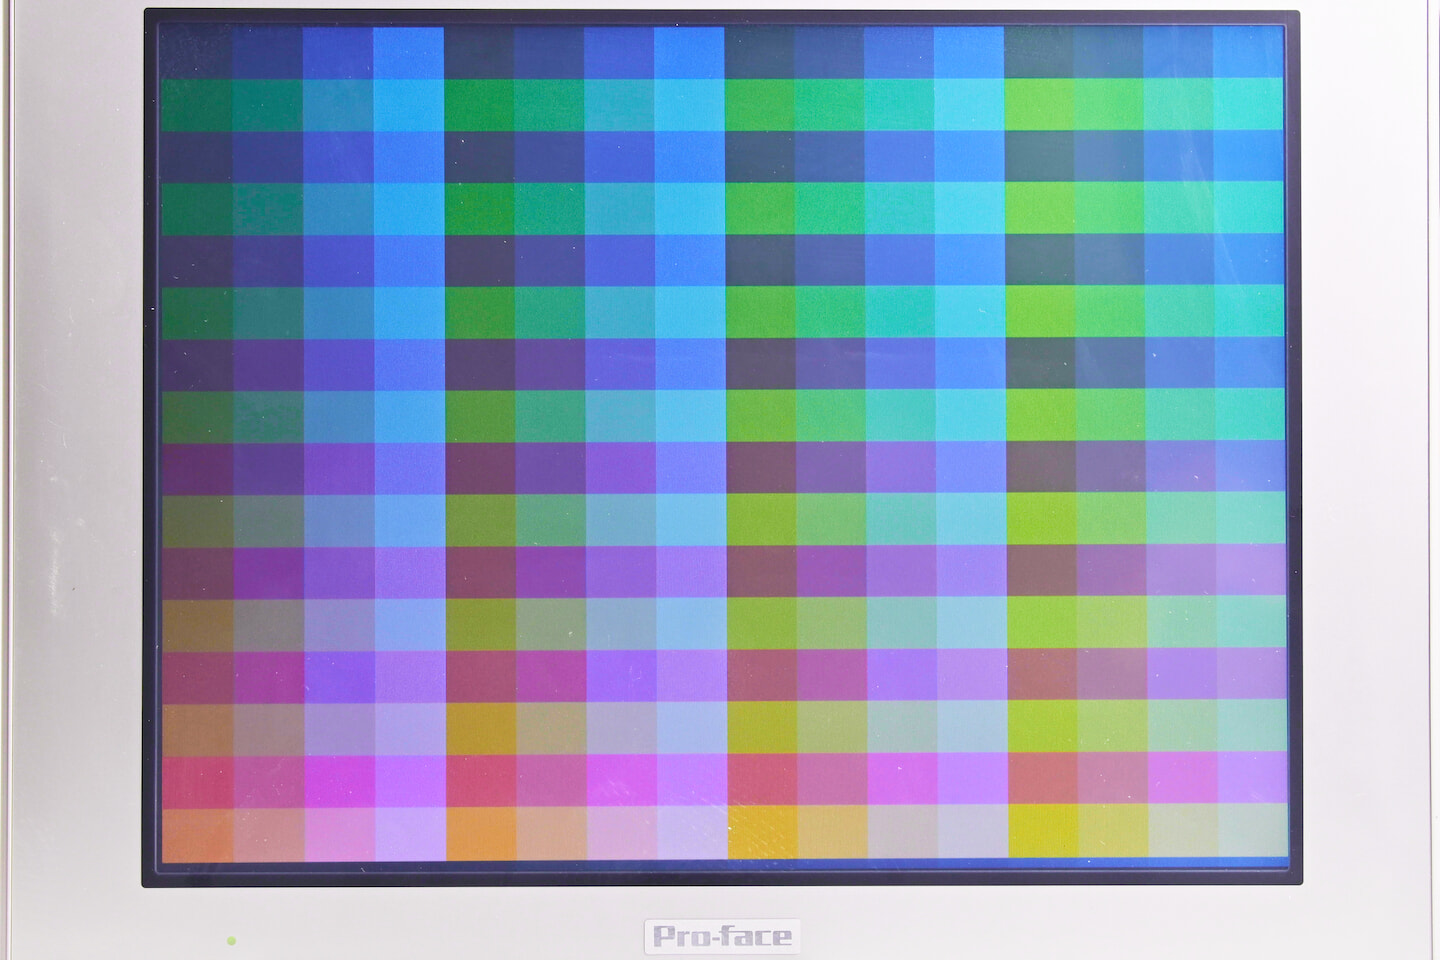This screenshot has height=960, width=1440.
Task: Select the dark navy swatch in top-left corner
Action: click(196, 50)
